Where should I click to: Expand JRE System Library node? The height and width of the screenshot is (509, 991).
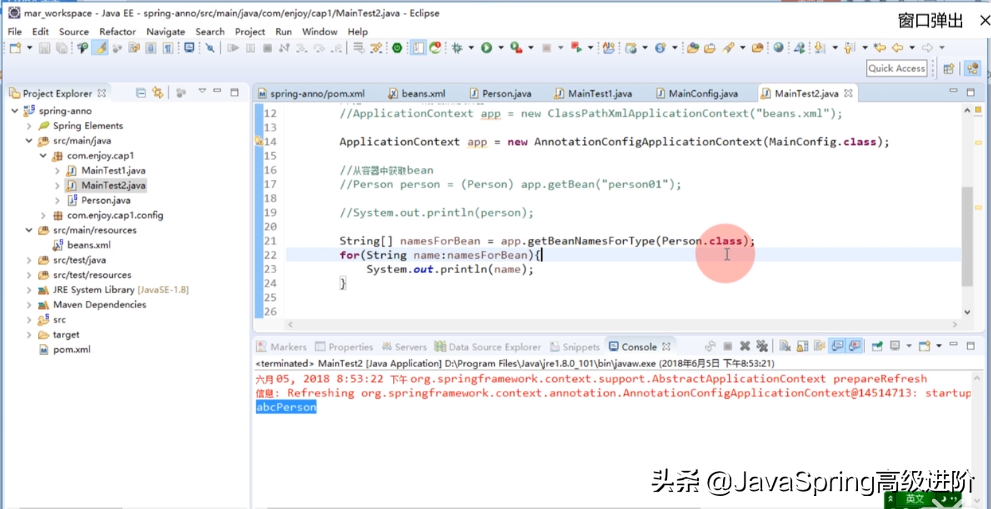28,290
